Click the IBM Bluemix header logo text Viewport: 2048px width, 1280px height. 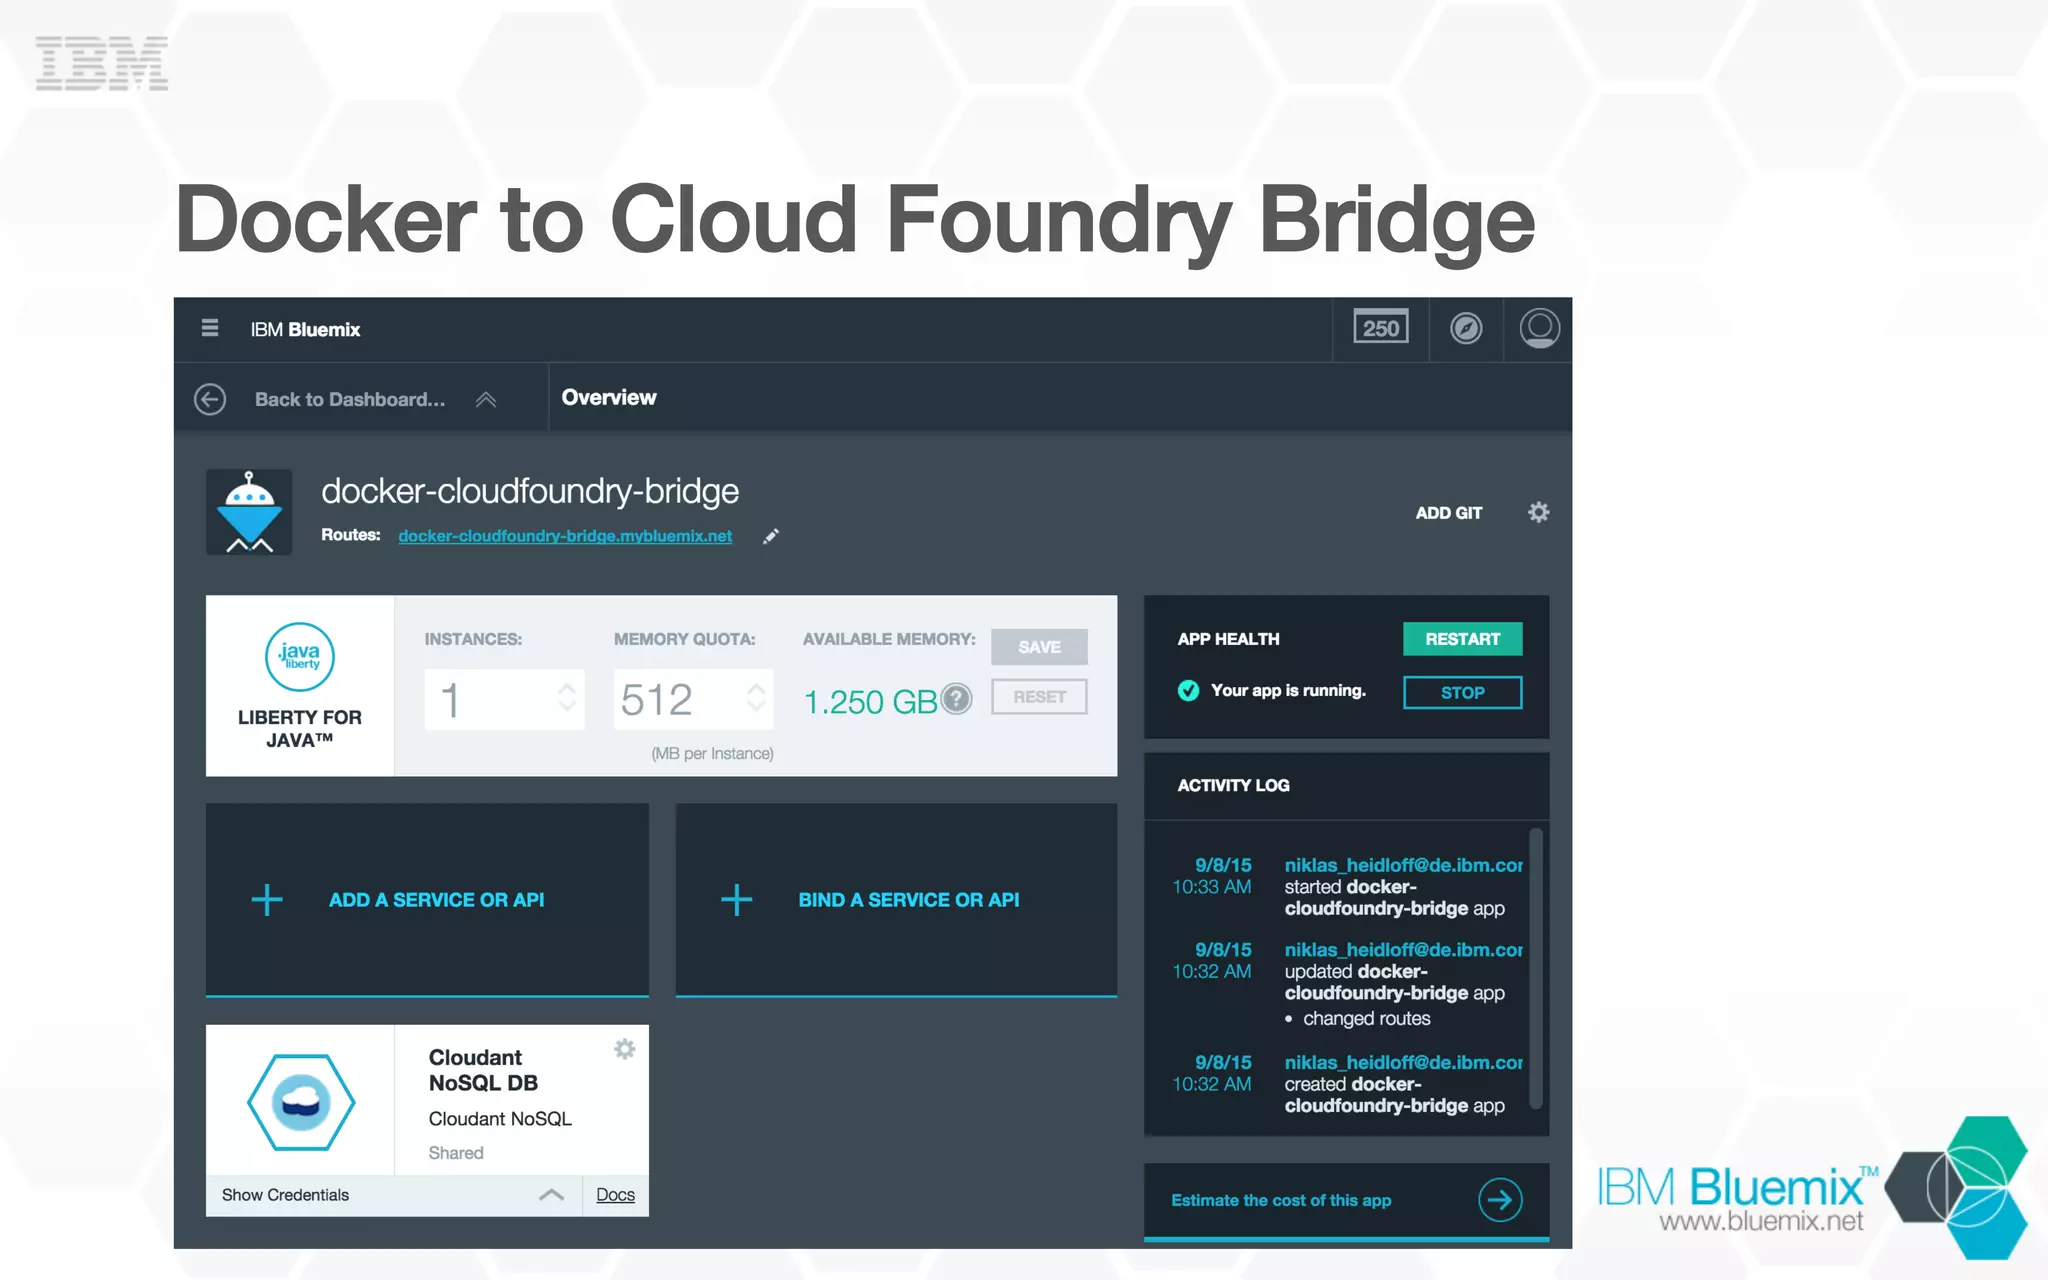305,330
